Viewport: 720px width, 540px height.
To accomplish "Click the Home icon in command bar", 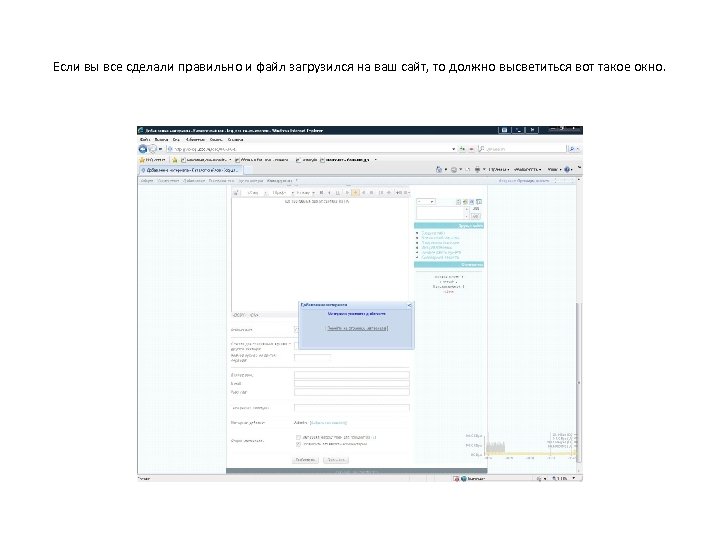I will 439,169.
